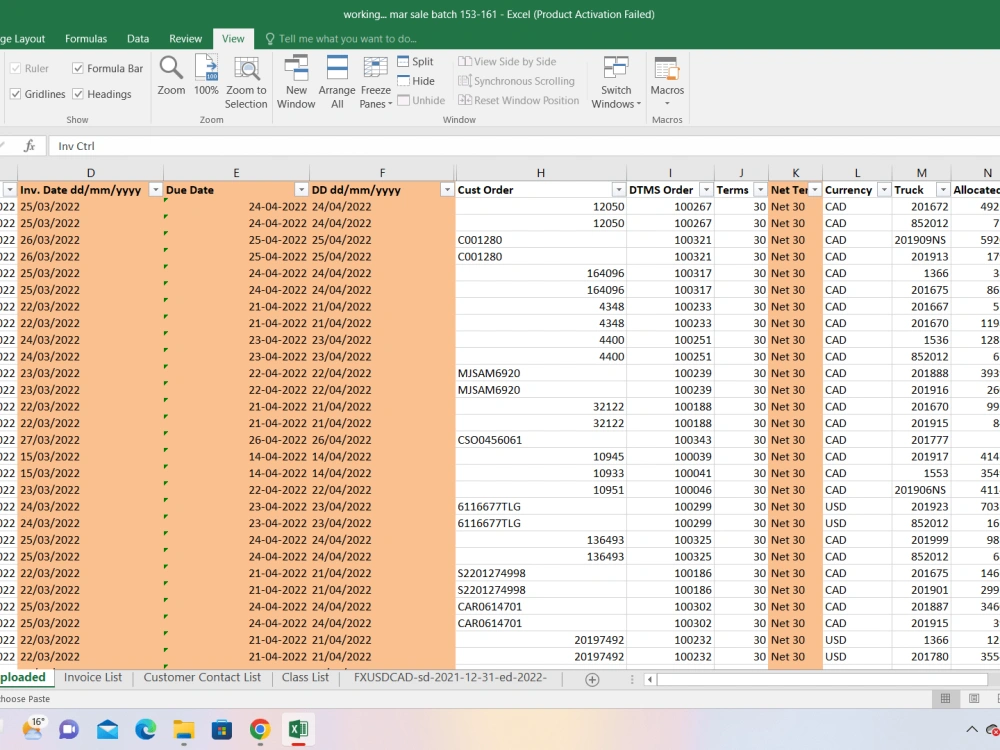Select the truck cell 201909NS
This screenshot has width=1000, height=750.
[x=921, y=240]
